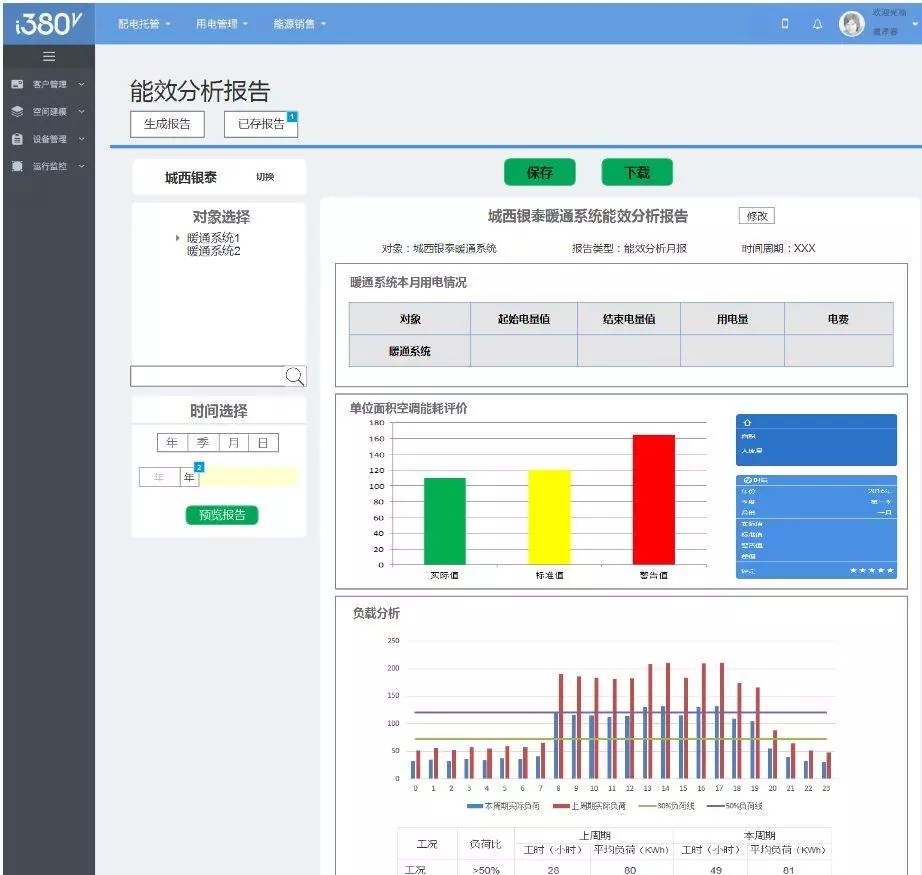922x875 pixels.
Task: Click the notification bell icon
Action: 817,24
